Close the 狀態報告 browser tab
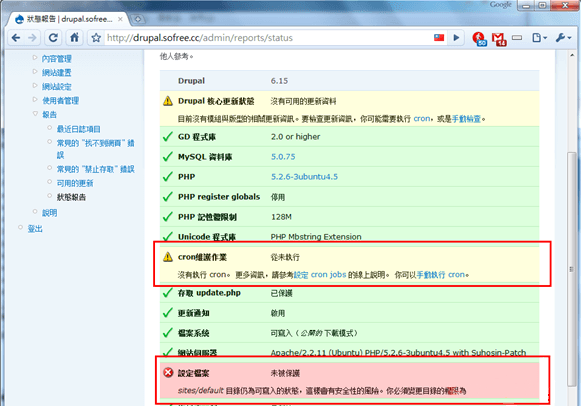The image size is (581, 406). tap(120, 19)
